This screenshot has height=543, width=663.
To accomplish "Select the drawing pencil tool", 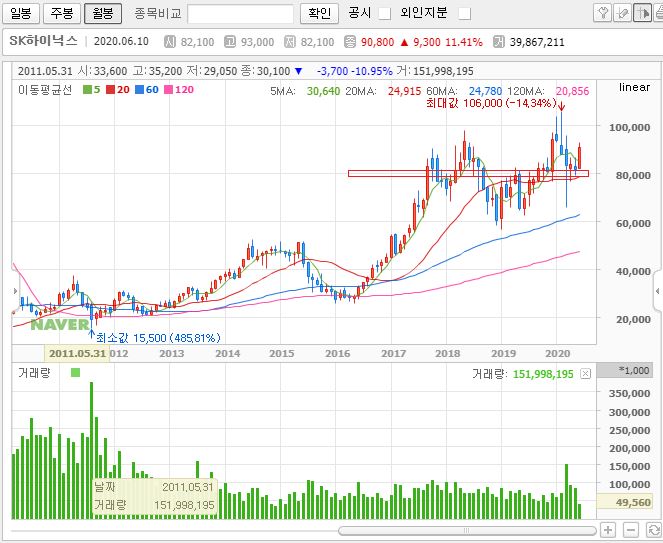I will (622, 13).
